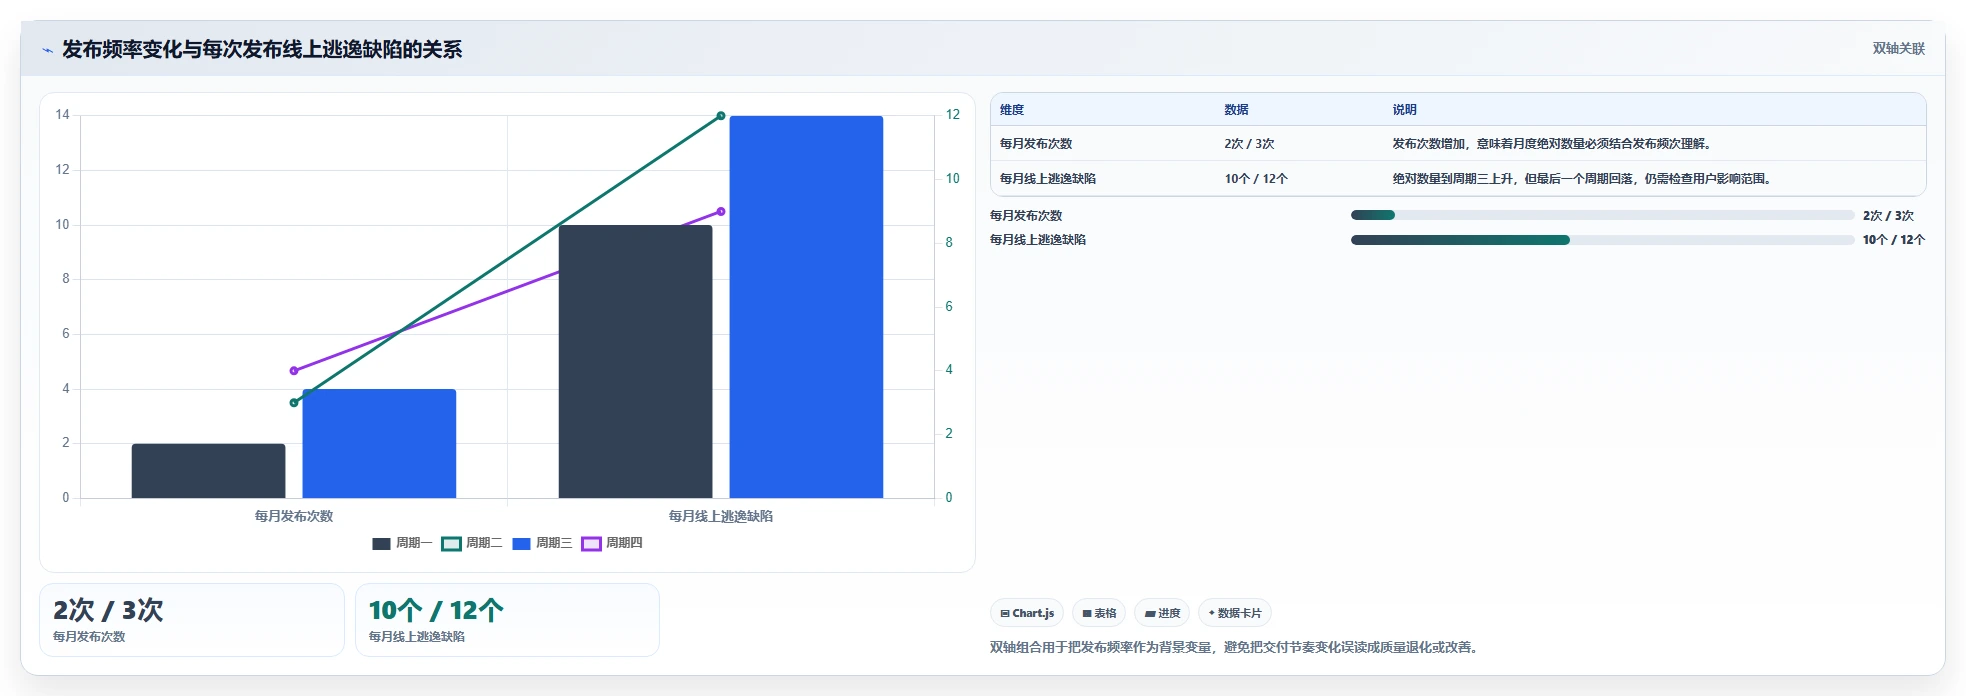Click the 进度 tag
The width and height of the screenshot is (1966, 696).
coord(1162,613)
